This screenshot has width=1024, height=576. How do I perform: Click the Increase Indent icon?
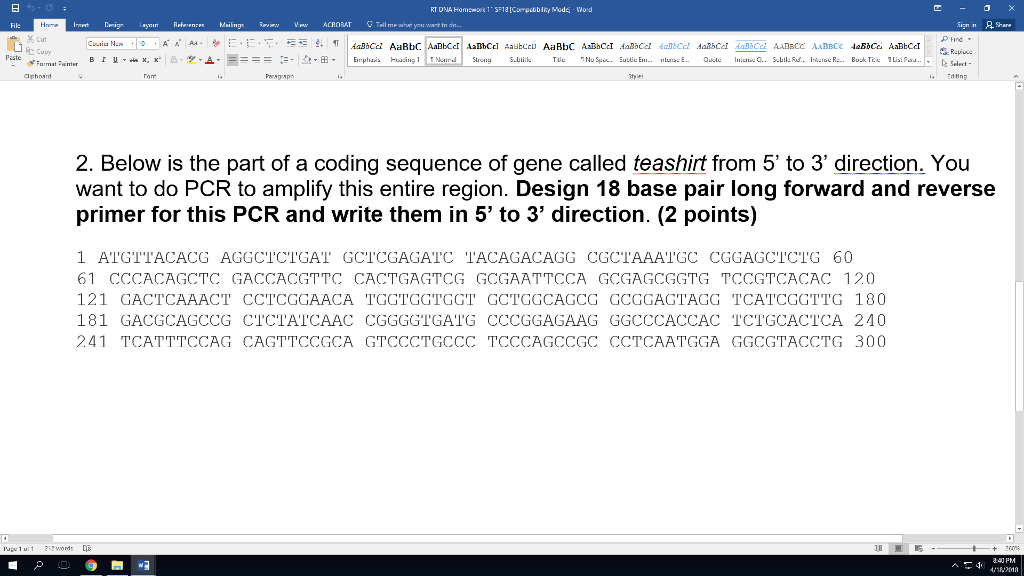pos(303,44)
